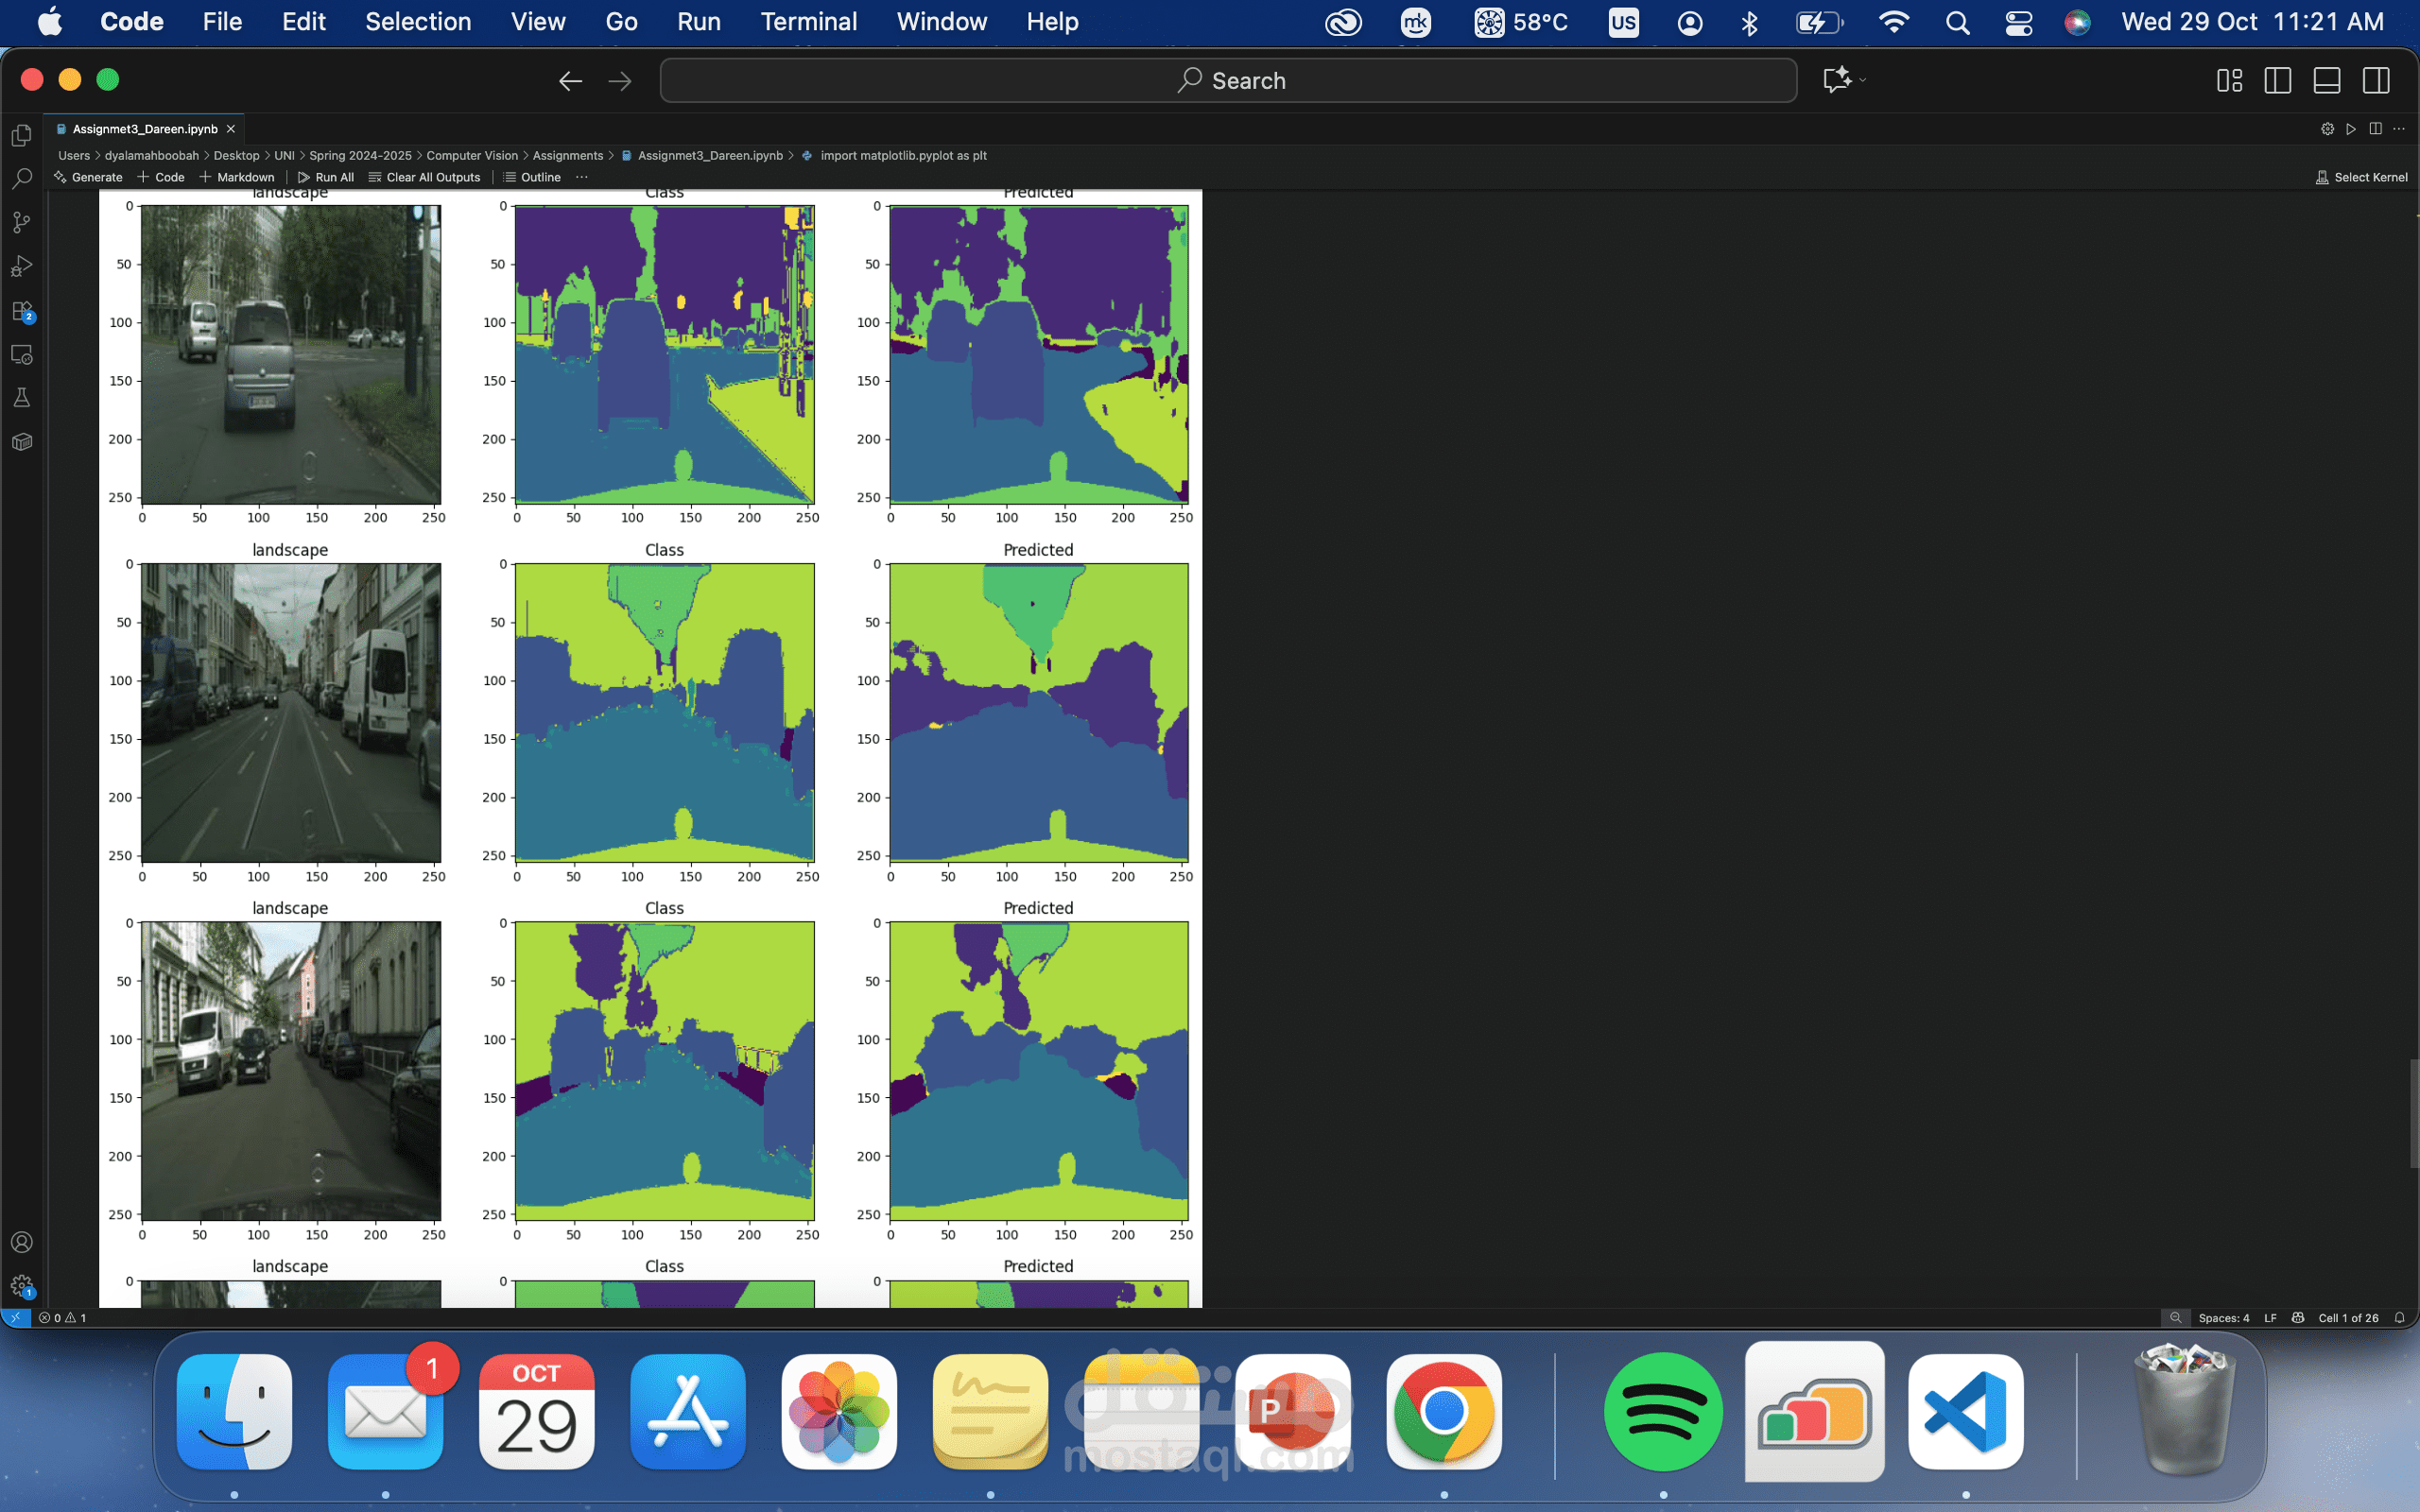This screenshot has width=2420, height=1512.
Task: Click the Search command center field
Action: 1228,81
